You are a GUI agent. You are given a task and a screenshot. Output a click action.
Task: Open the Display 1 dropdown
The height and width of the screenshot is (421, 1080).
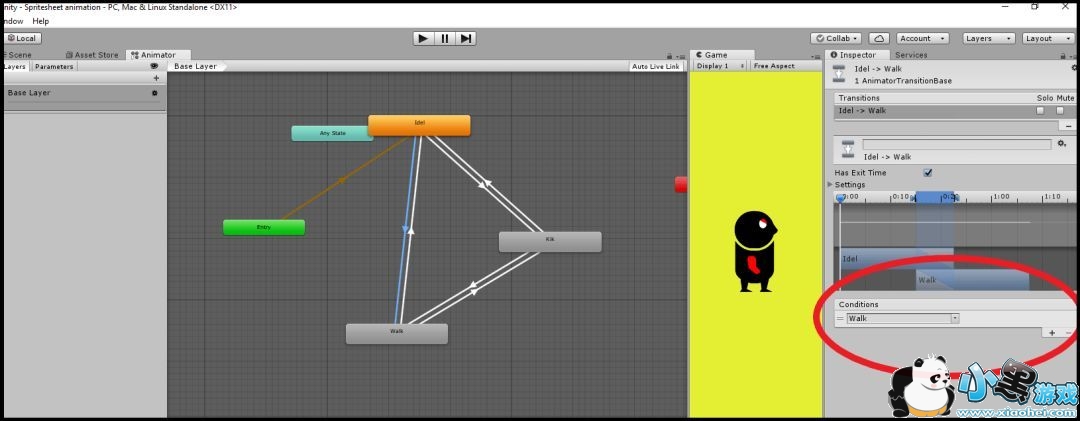(x=720, y=66)
